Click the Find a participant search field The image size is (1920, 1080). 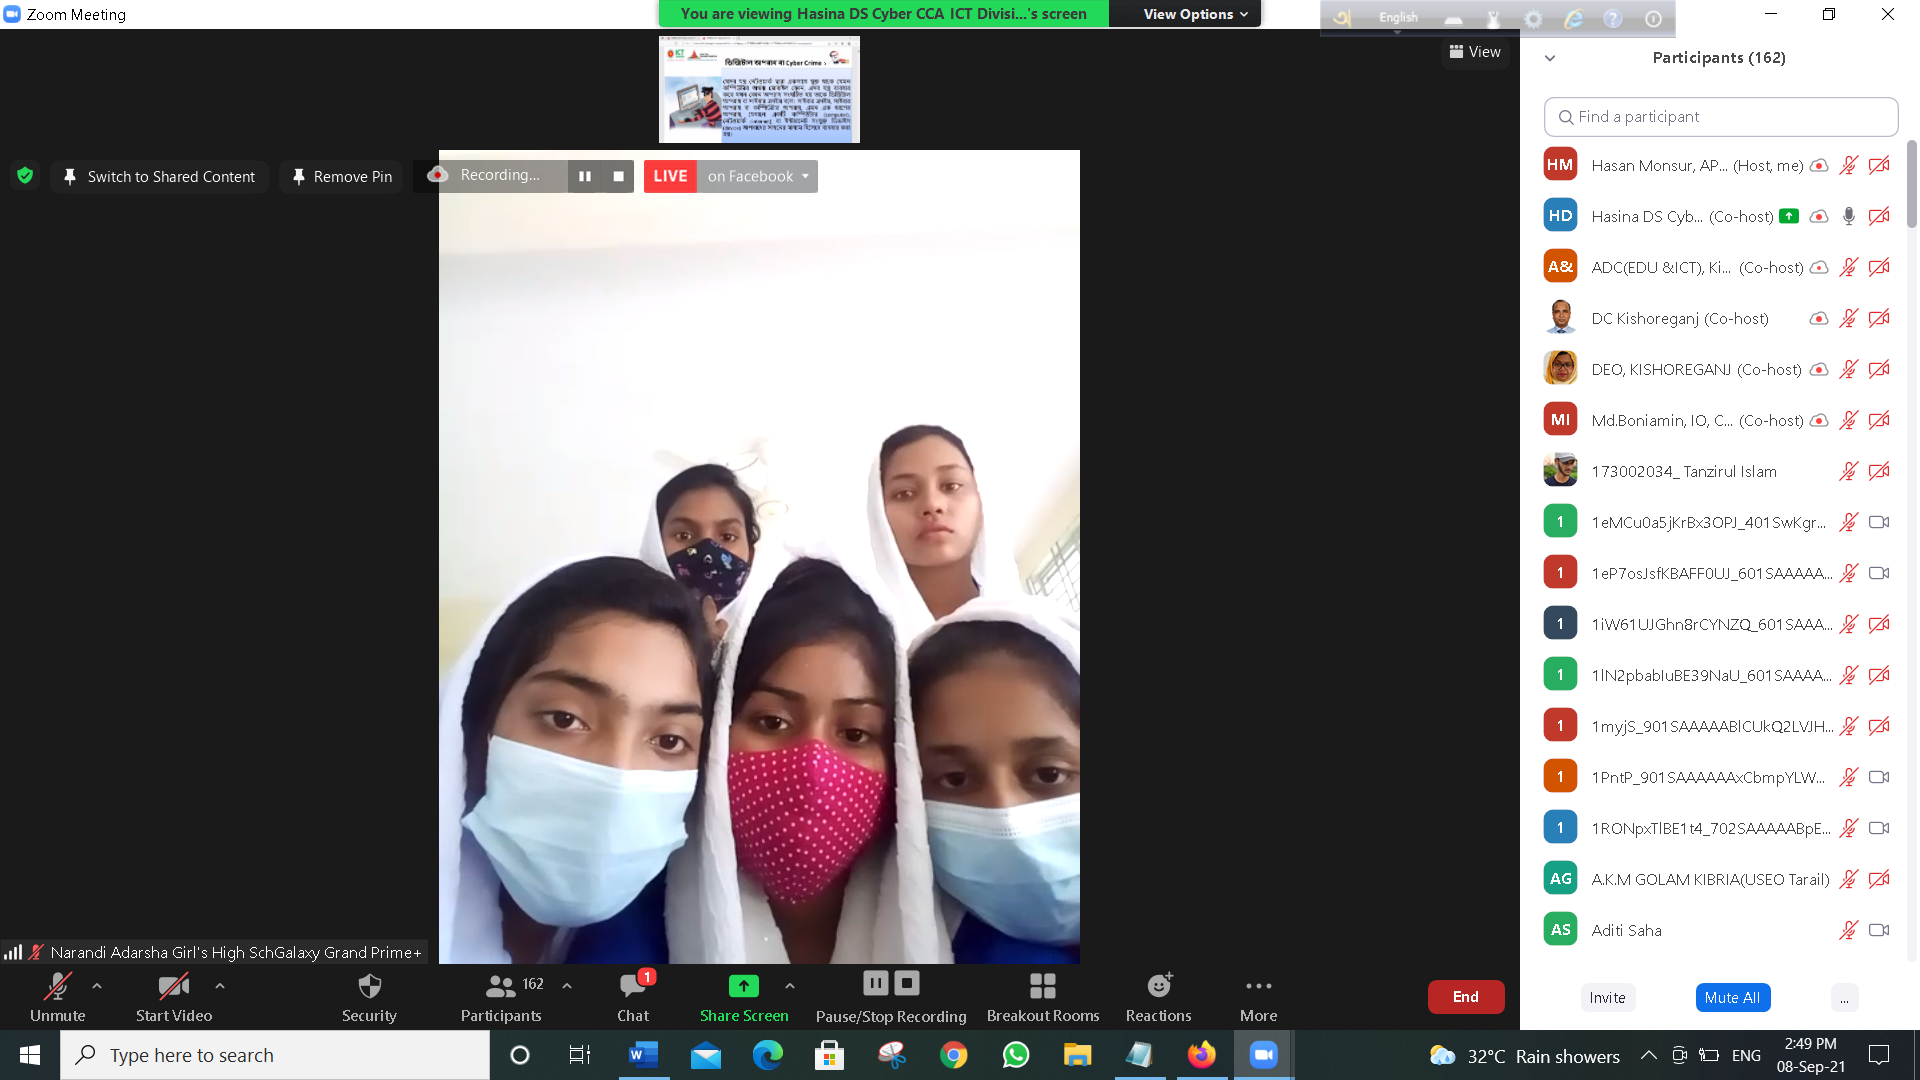(1720, 117)
